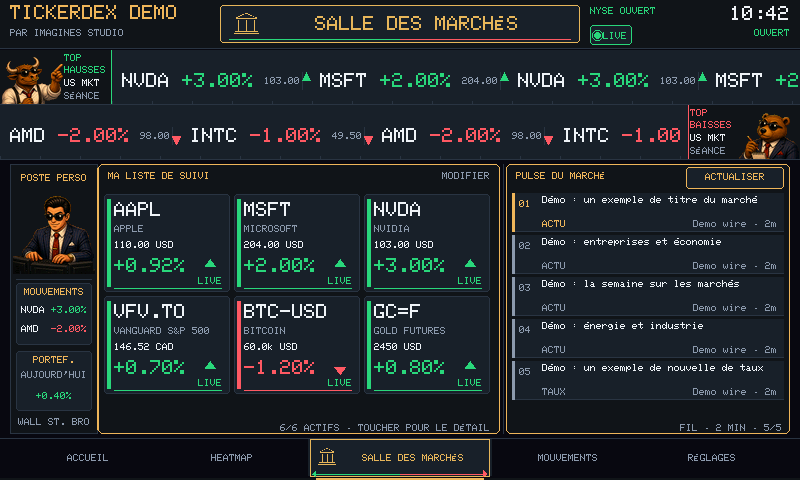The width and height of the screenshot is (800, 480).
Task: Click the MA LISTE DE SUIVI heading
Action: point(158,175)
